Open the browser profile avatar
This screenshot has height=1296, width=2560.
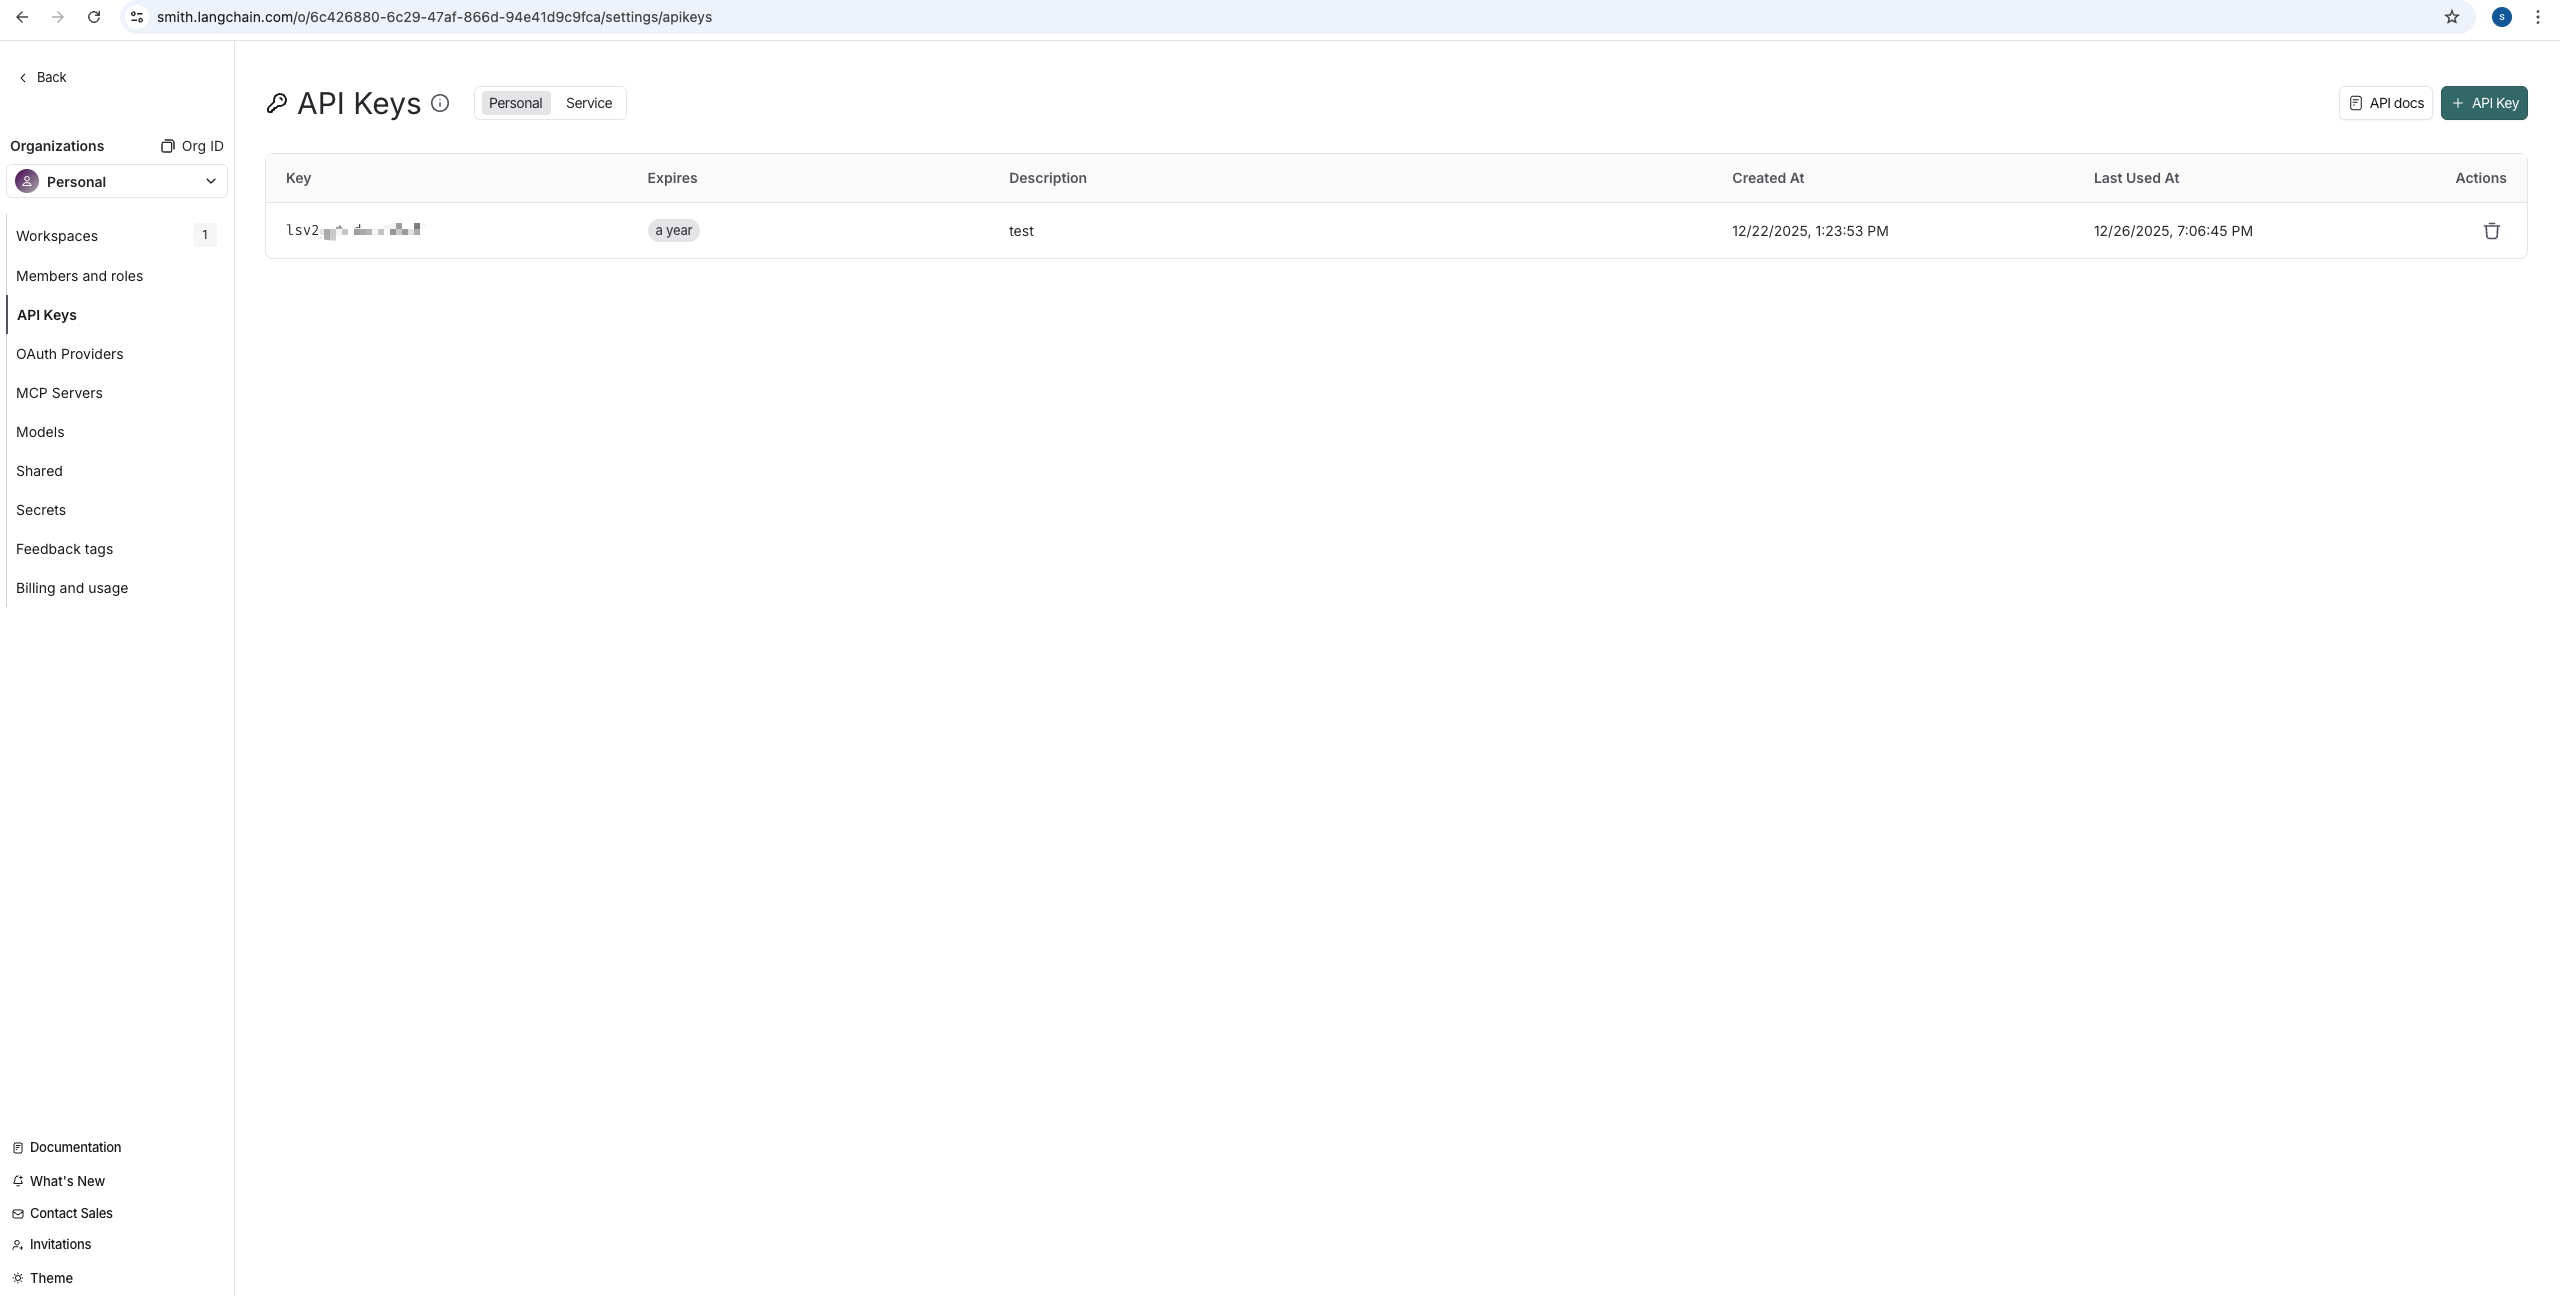pos(2501,17)
